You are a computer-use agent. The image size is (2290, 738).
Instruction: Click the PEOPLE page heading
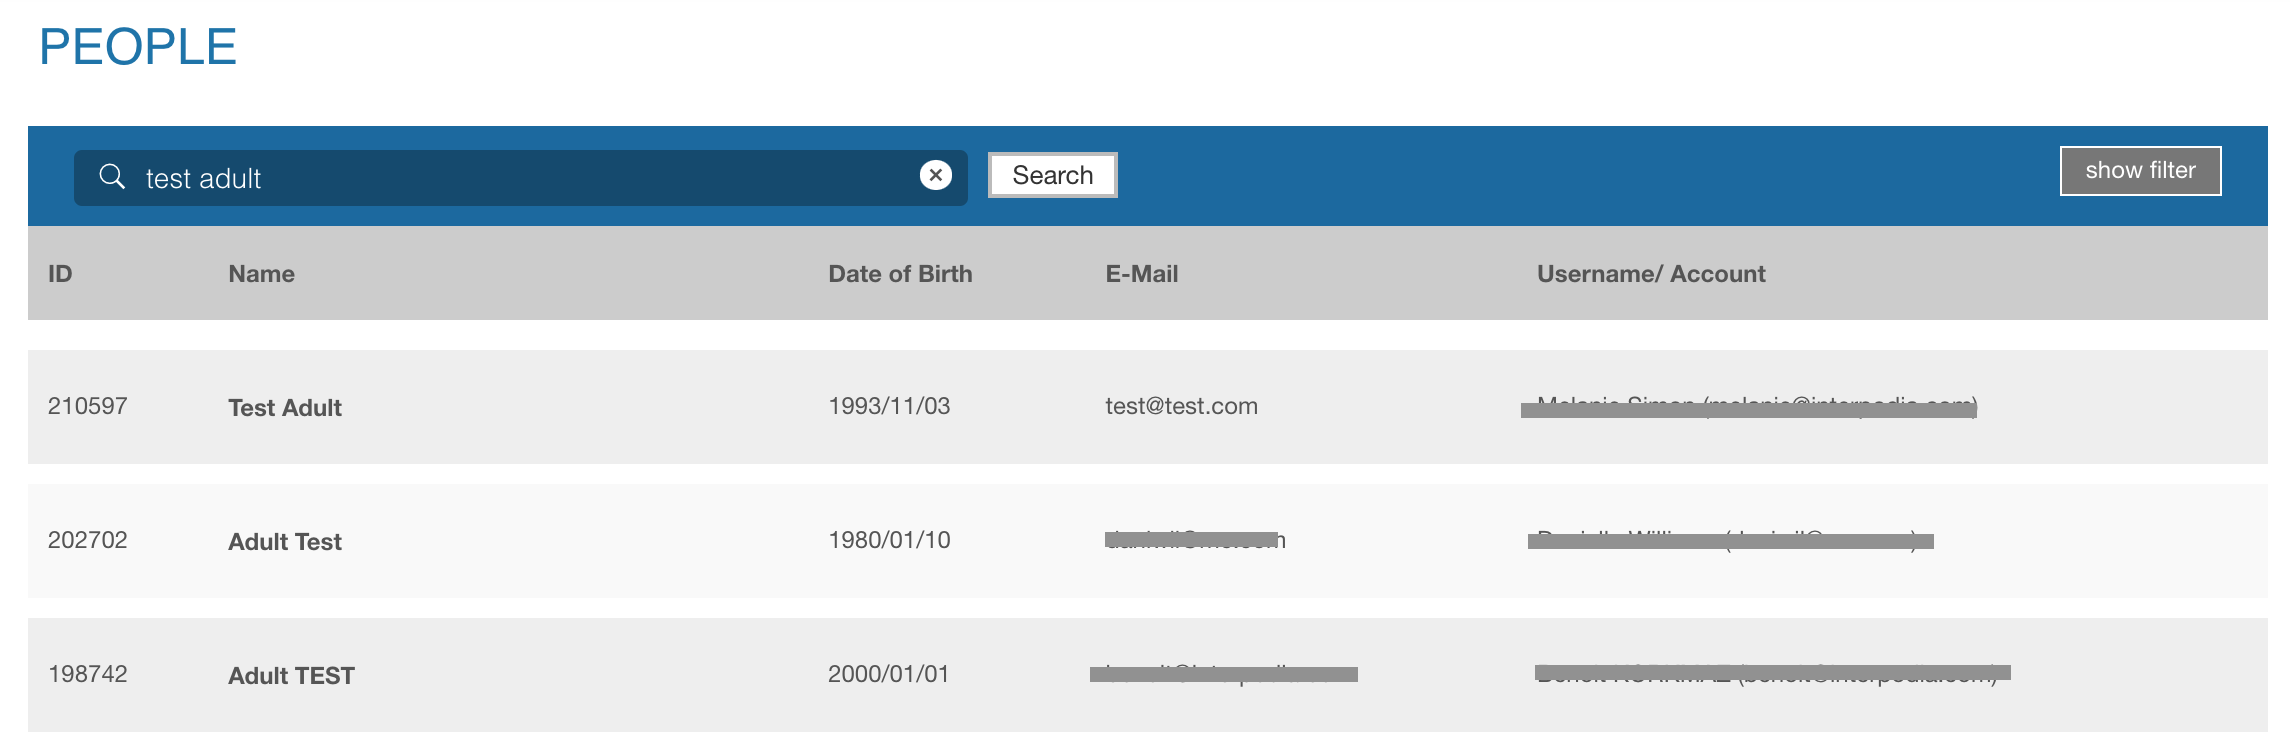click(138, 47)
